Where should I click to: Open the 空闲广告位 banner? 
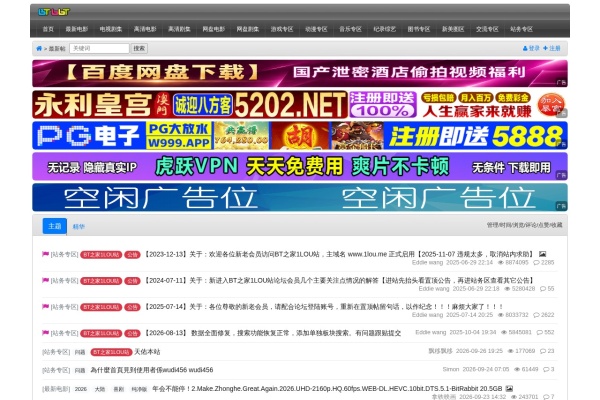[x=300, y=198]
